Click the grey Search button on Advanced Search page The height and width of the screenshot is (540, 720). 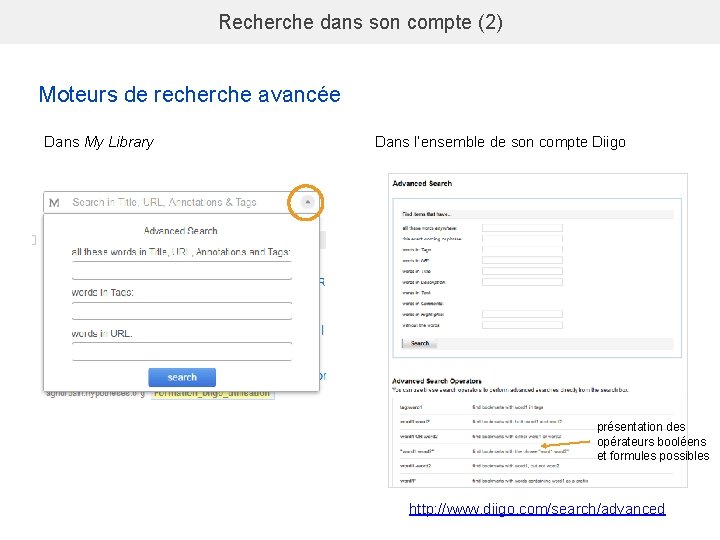click(x=419, y=343)
